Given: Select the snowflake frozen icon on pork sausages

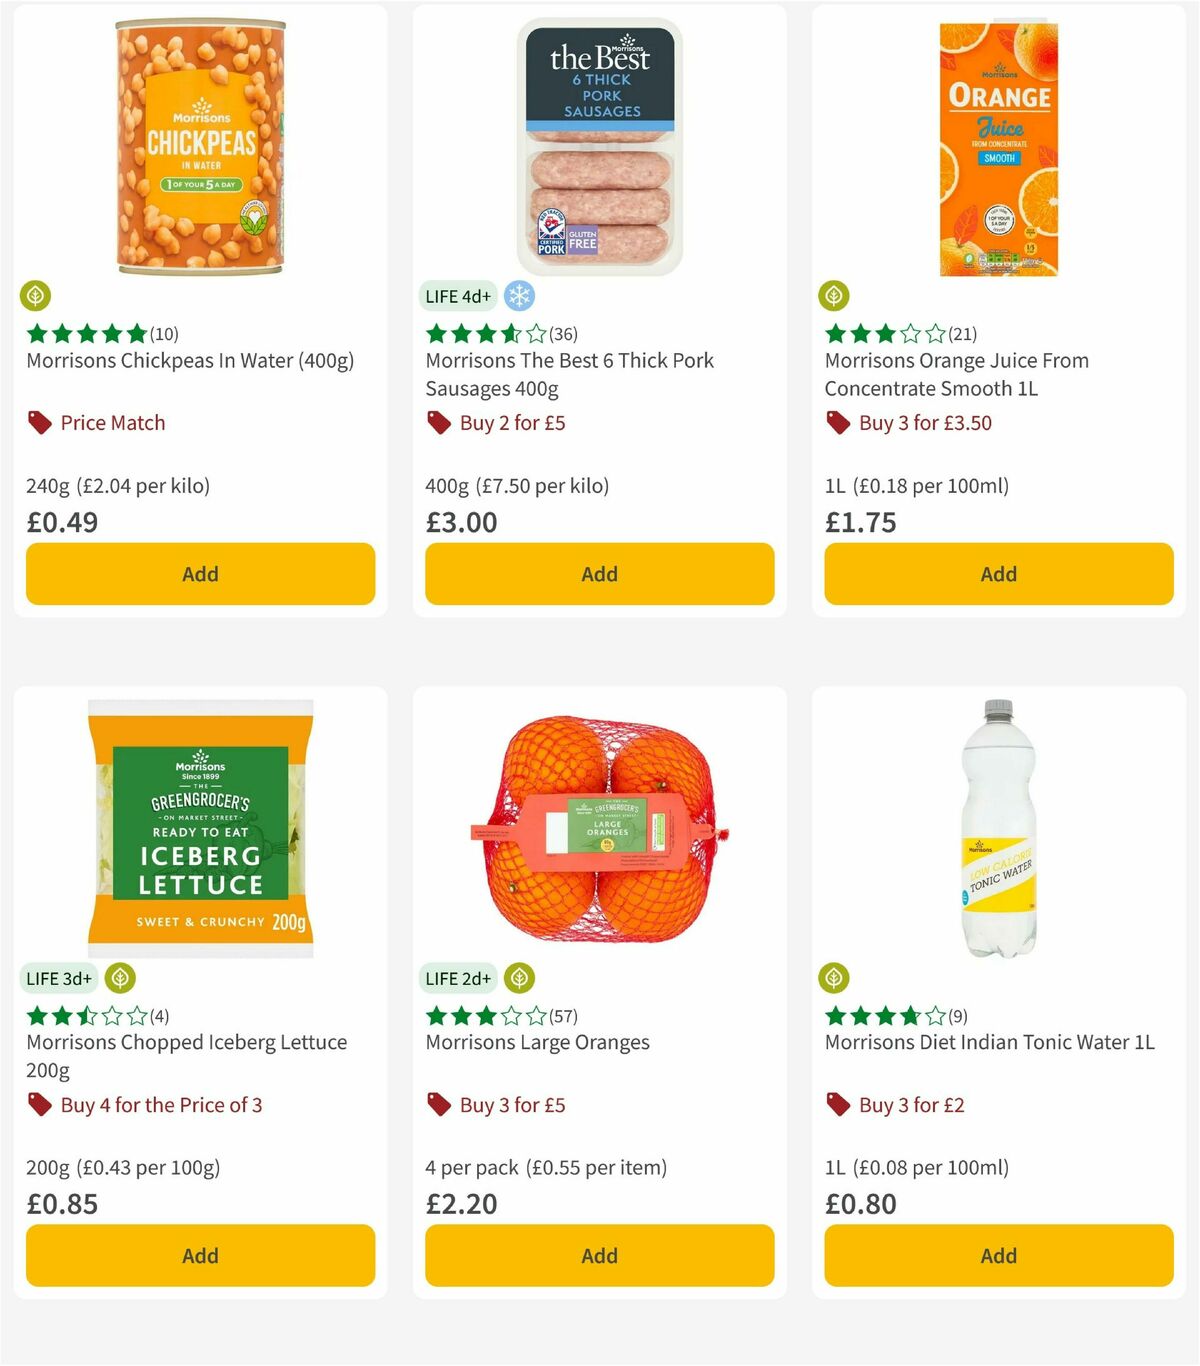Looking at the screenshot, I should 518,296.
